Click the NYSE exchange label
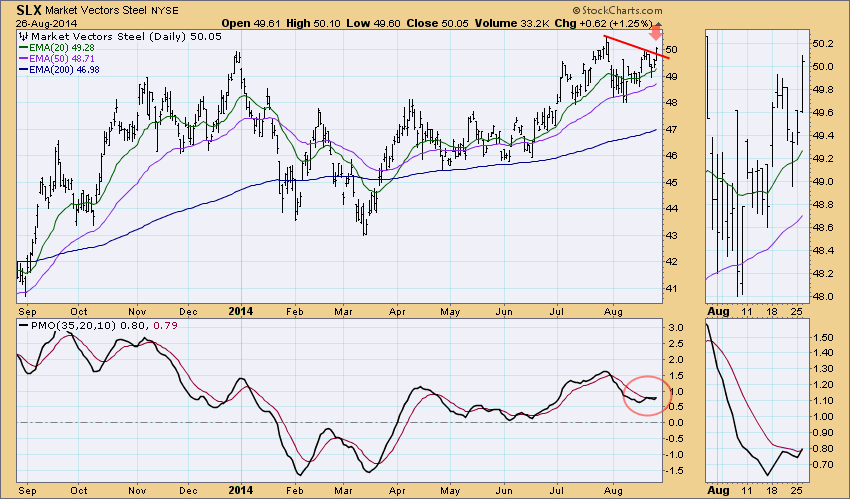Viewport: 850px width, 499px height. click(x=165, y=10)
